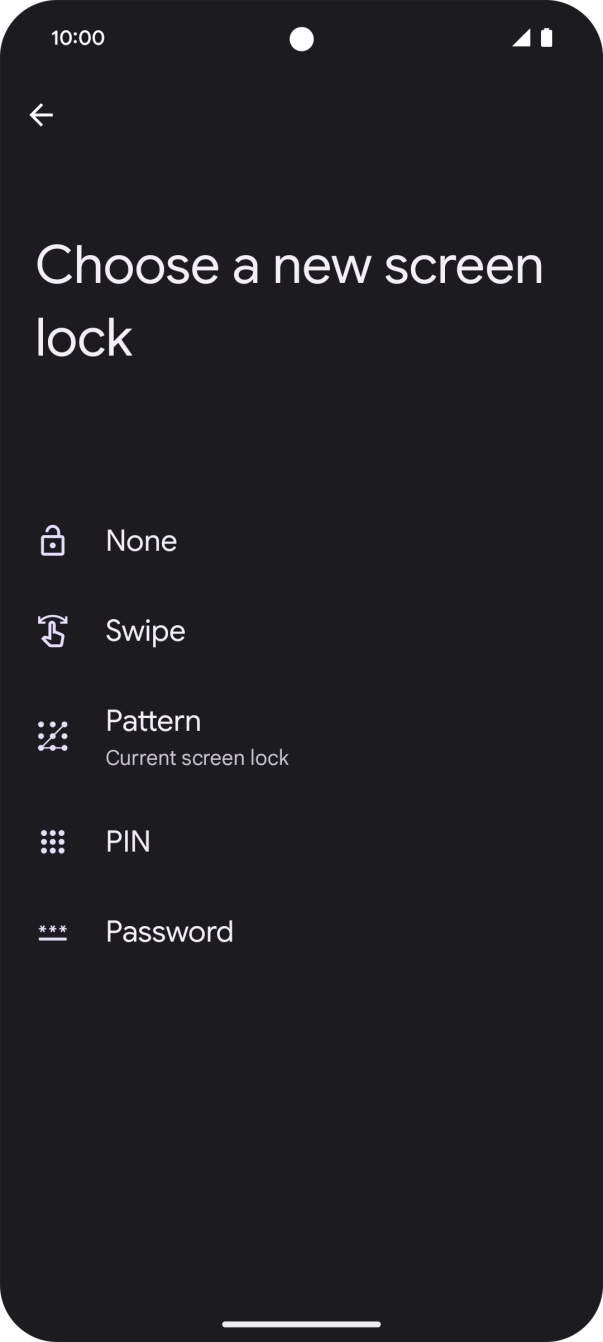603x1342 pixels.
Task: Click the open padlock icon beside None
Action: [x=52, y=541]
